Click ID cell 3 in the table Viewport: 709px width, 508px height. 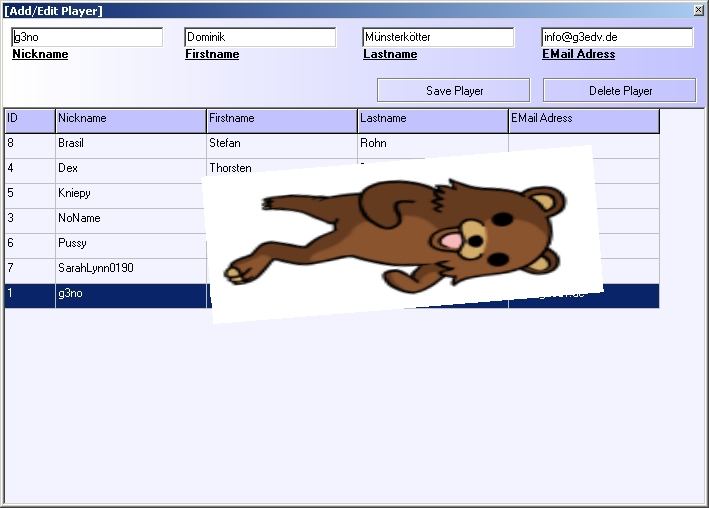pos(30,221)
